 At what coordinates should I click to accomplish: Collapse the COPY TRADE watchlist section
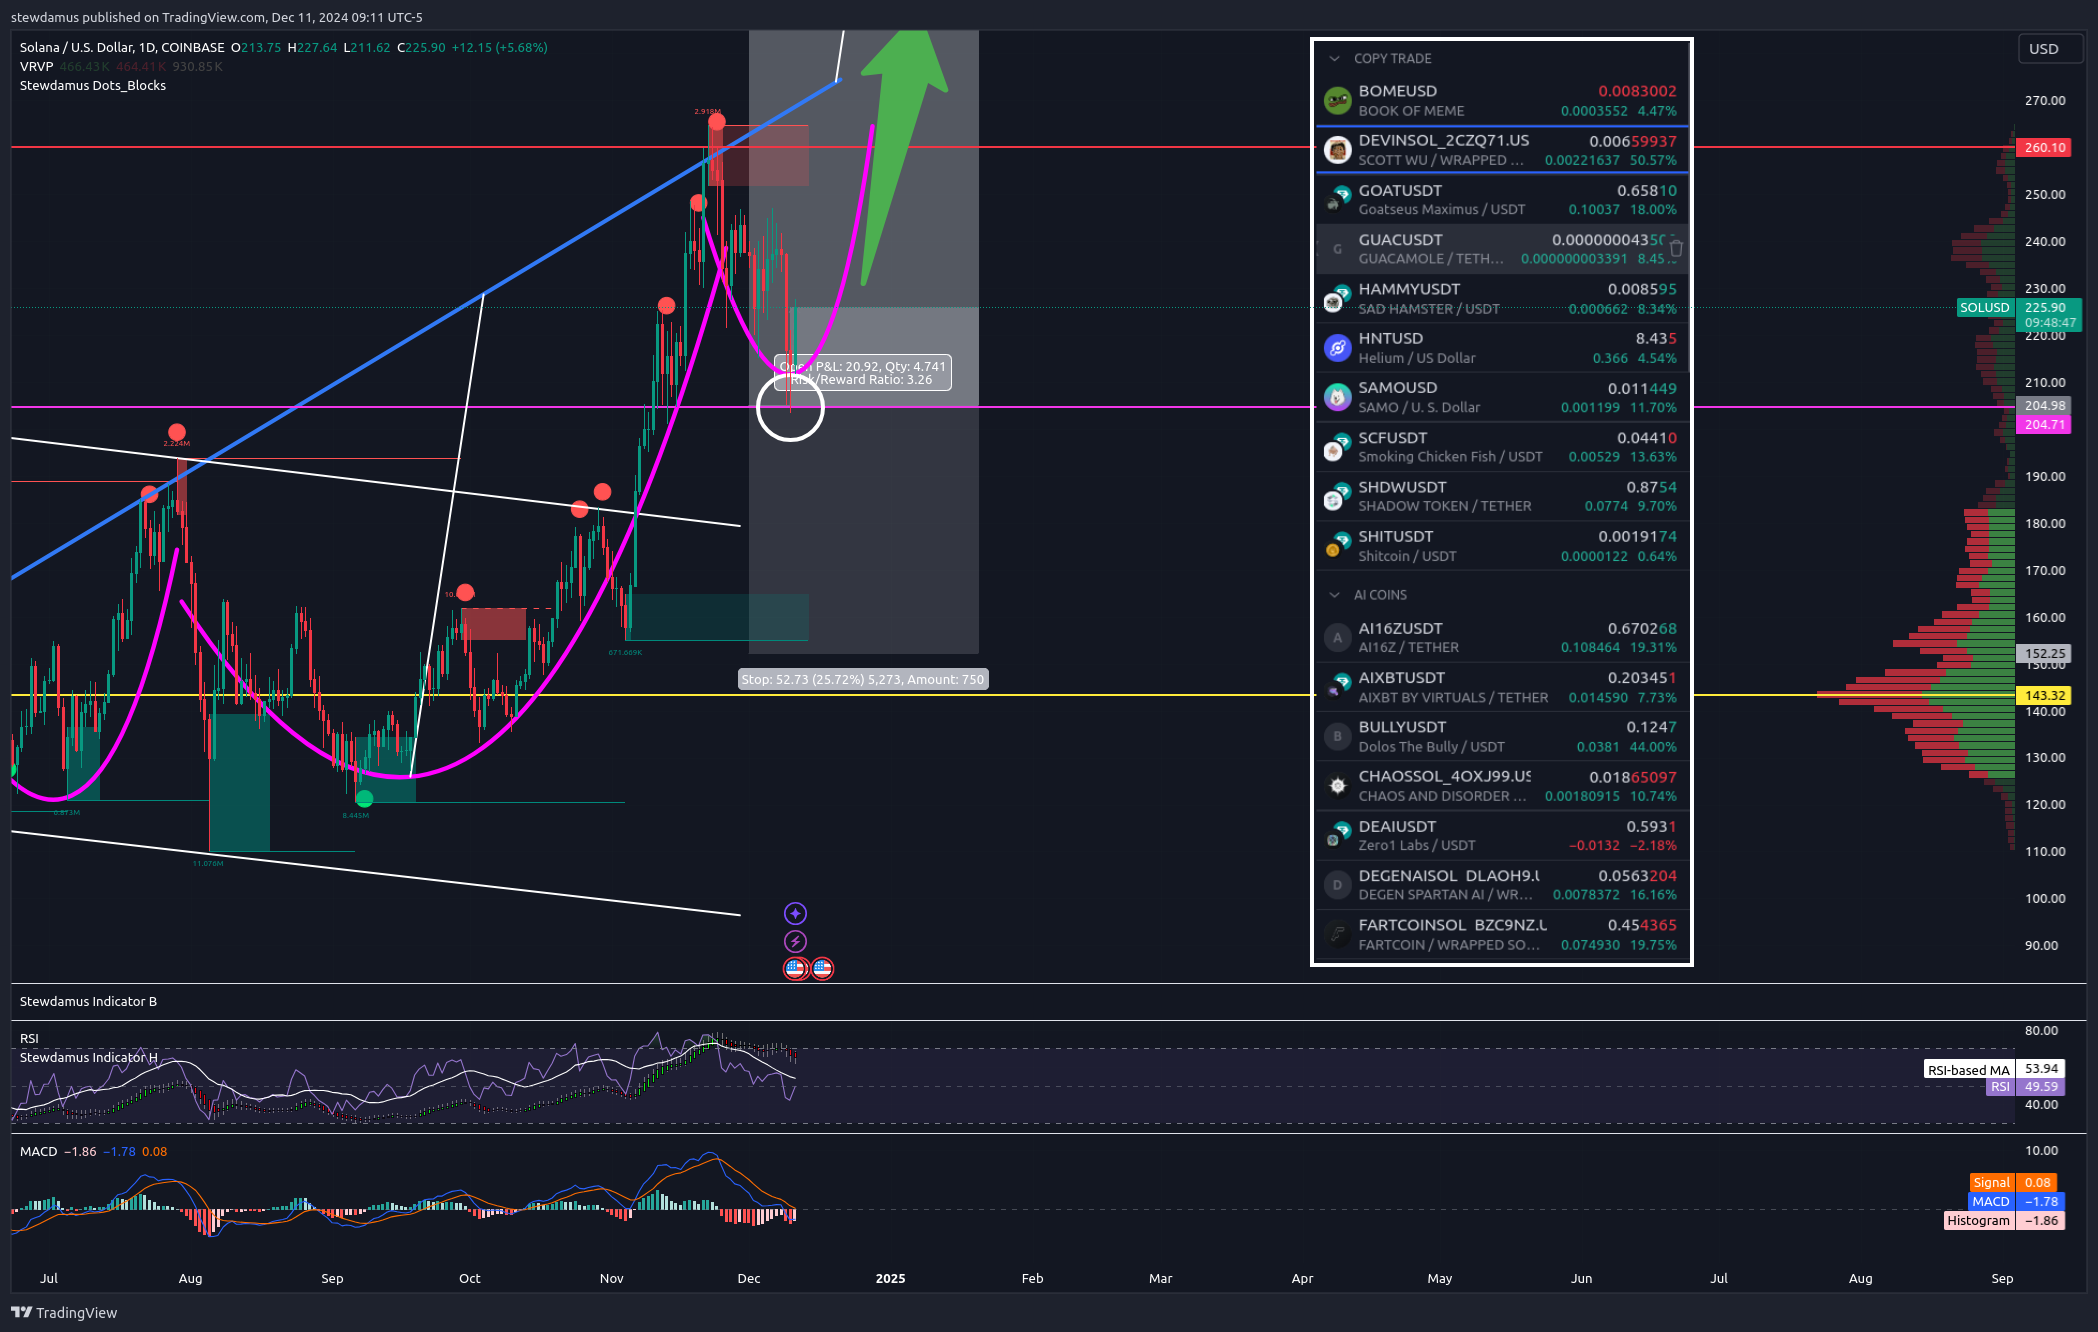pos(1334,59)
